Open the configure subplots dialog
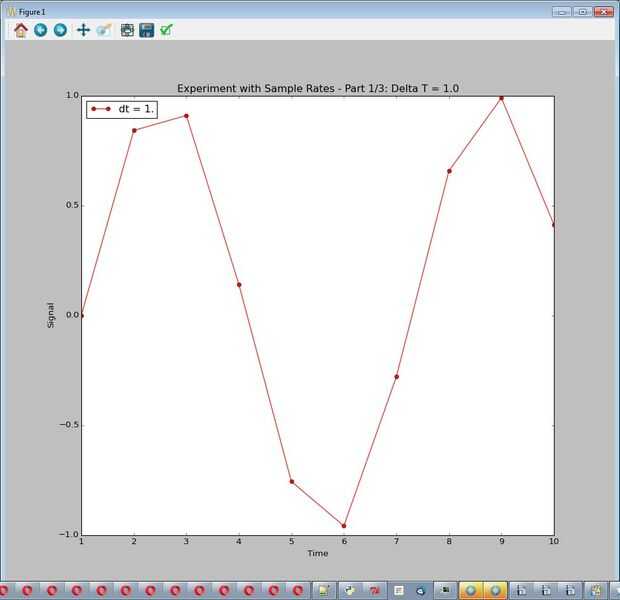 click(127, 30)
